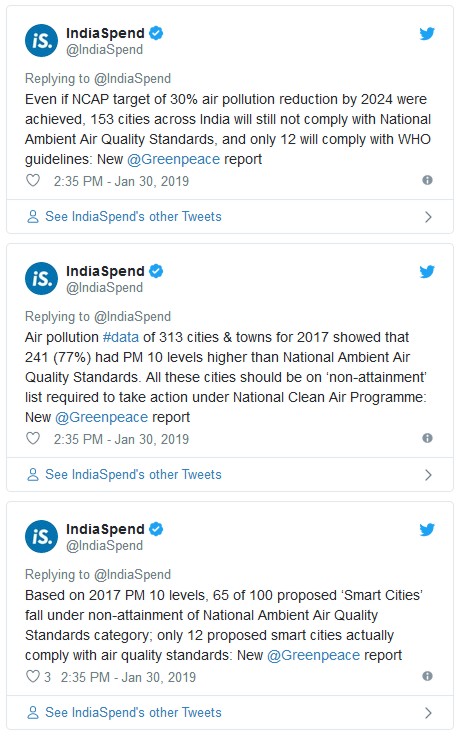Like the Smart Cities tweet with 3 likes
The height and width of the screenshot is (737, 459).
click(x=33, y=676)
